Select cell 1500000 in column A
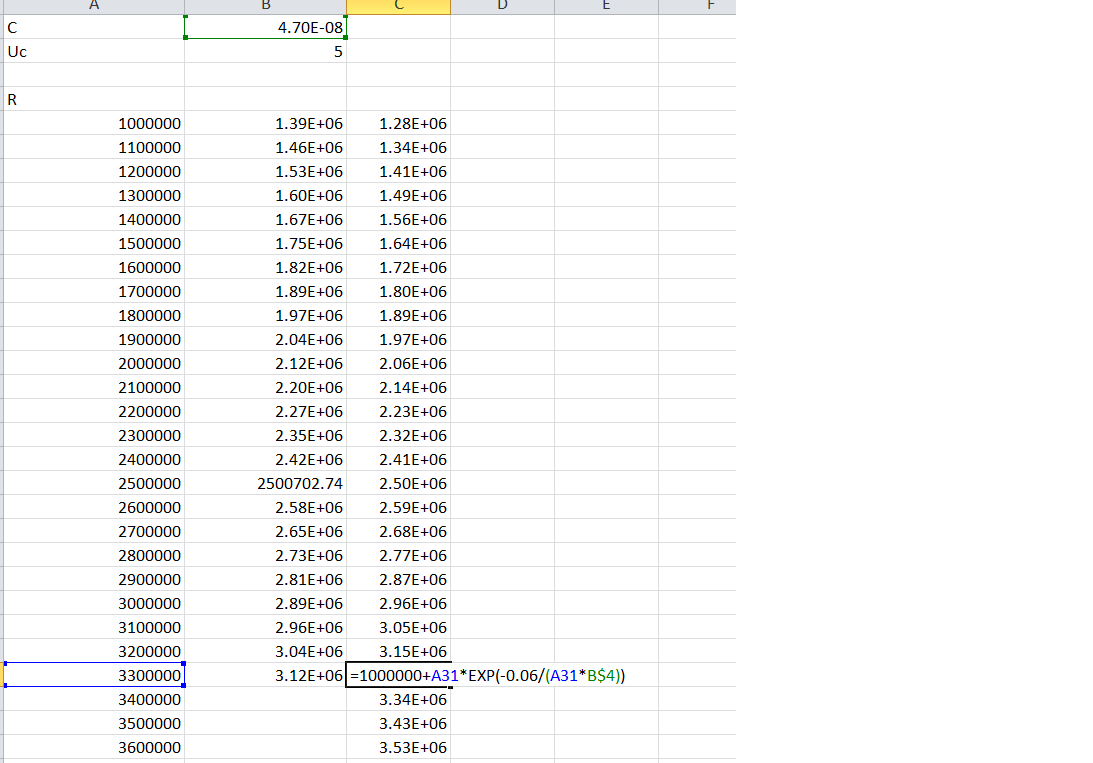Screen dimensions: 1093x763 pyautogui.click(x=94, y=243)
